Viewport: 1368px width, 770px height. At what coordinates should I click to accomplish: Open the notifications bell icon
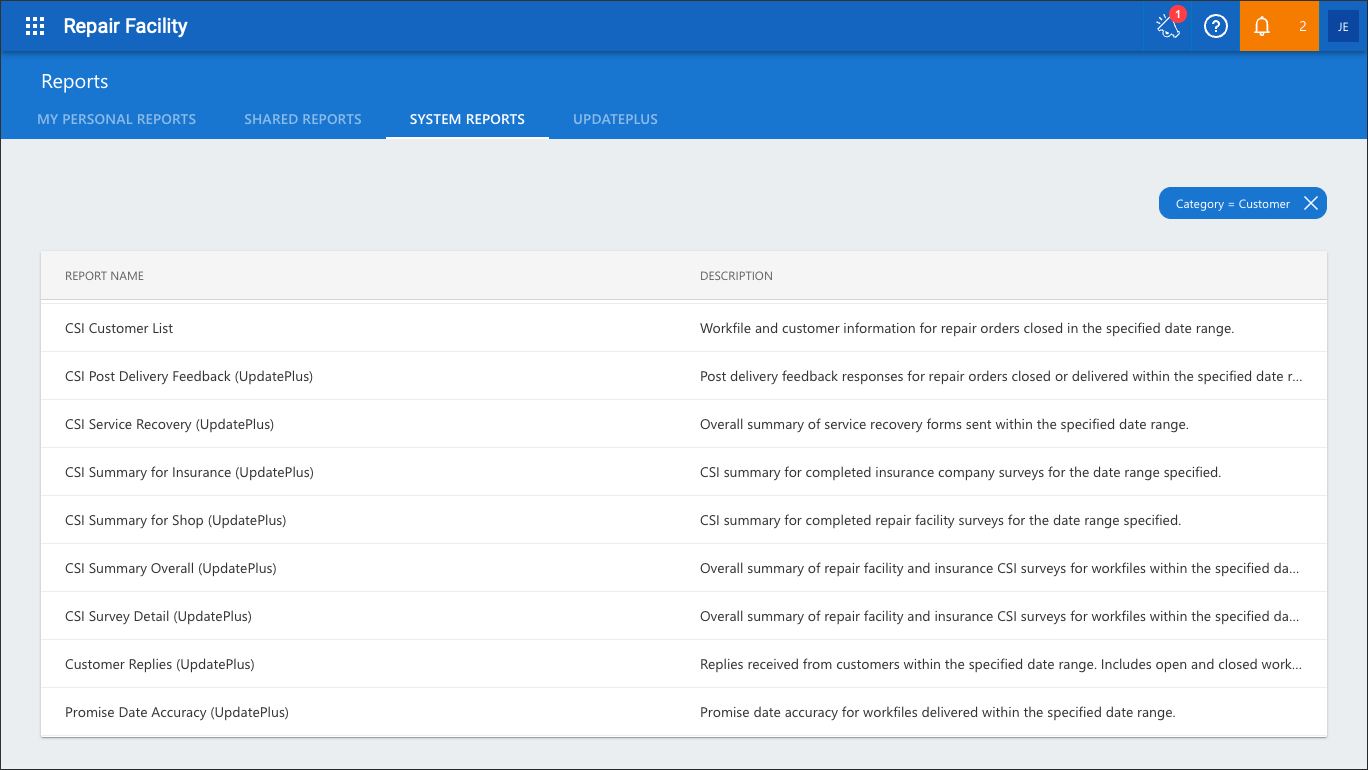tap(1262, 26)
